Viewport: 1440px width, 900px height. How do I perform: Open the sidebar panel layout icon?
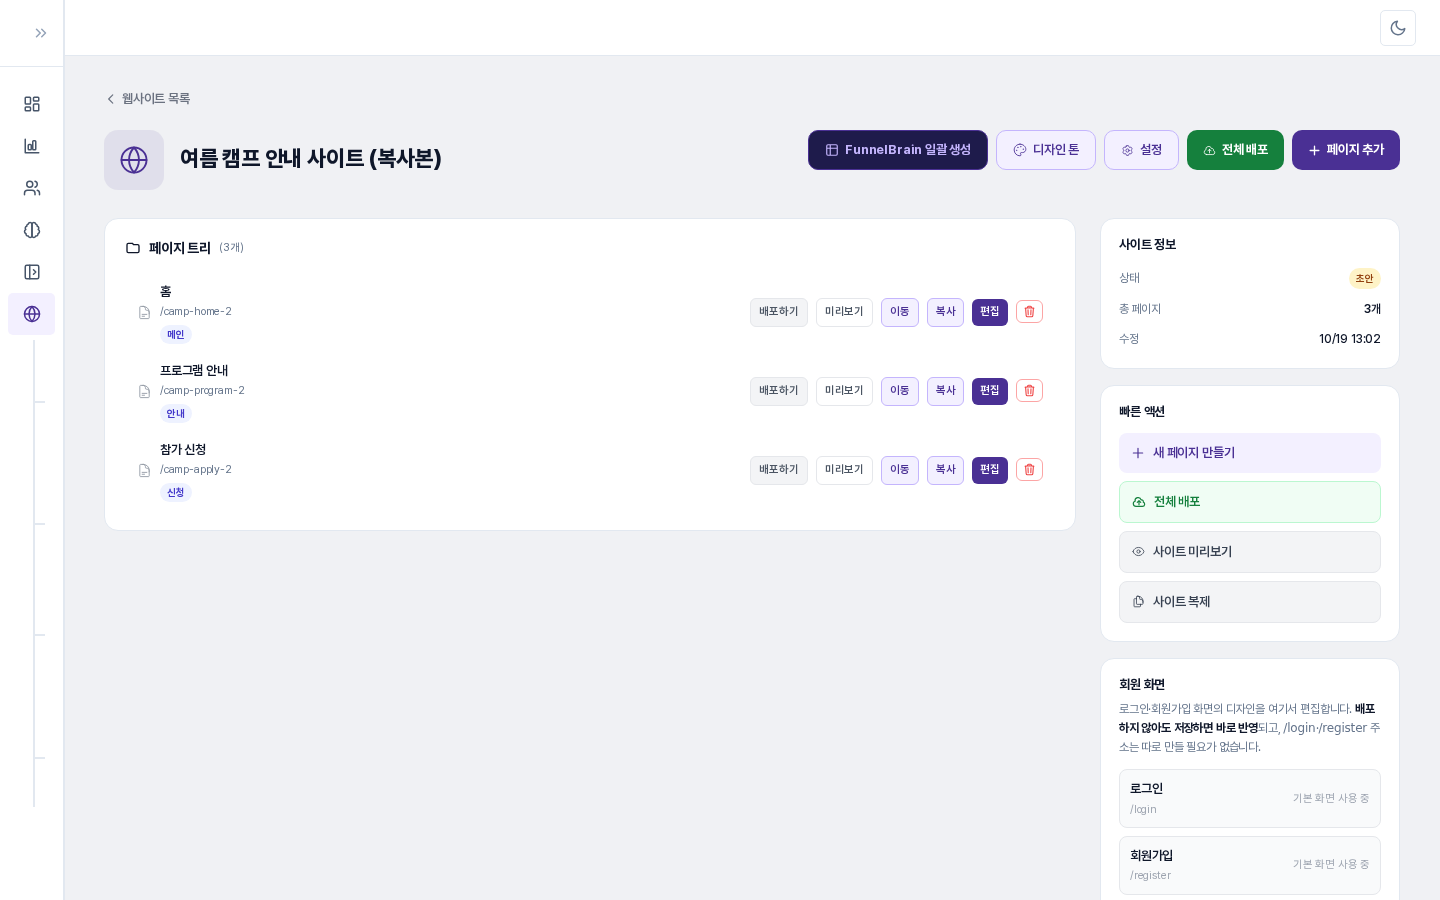coord(32,272)
